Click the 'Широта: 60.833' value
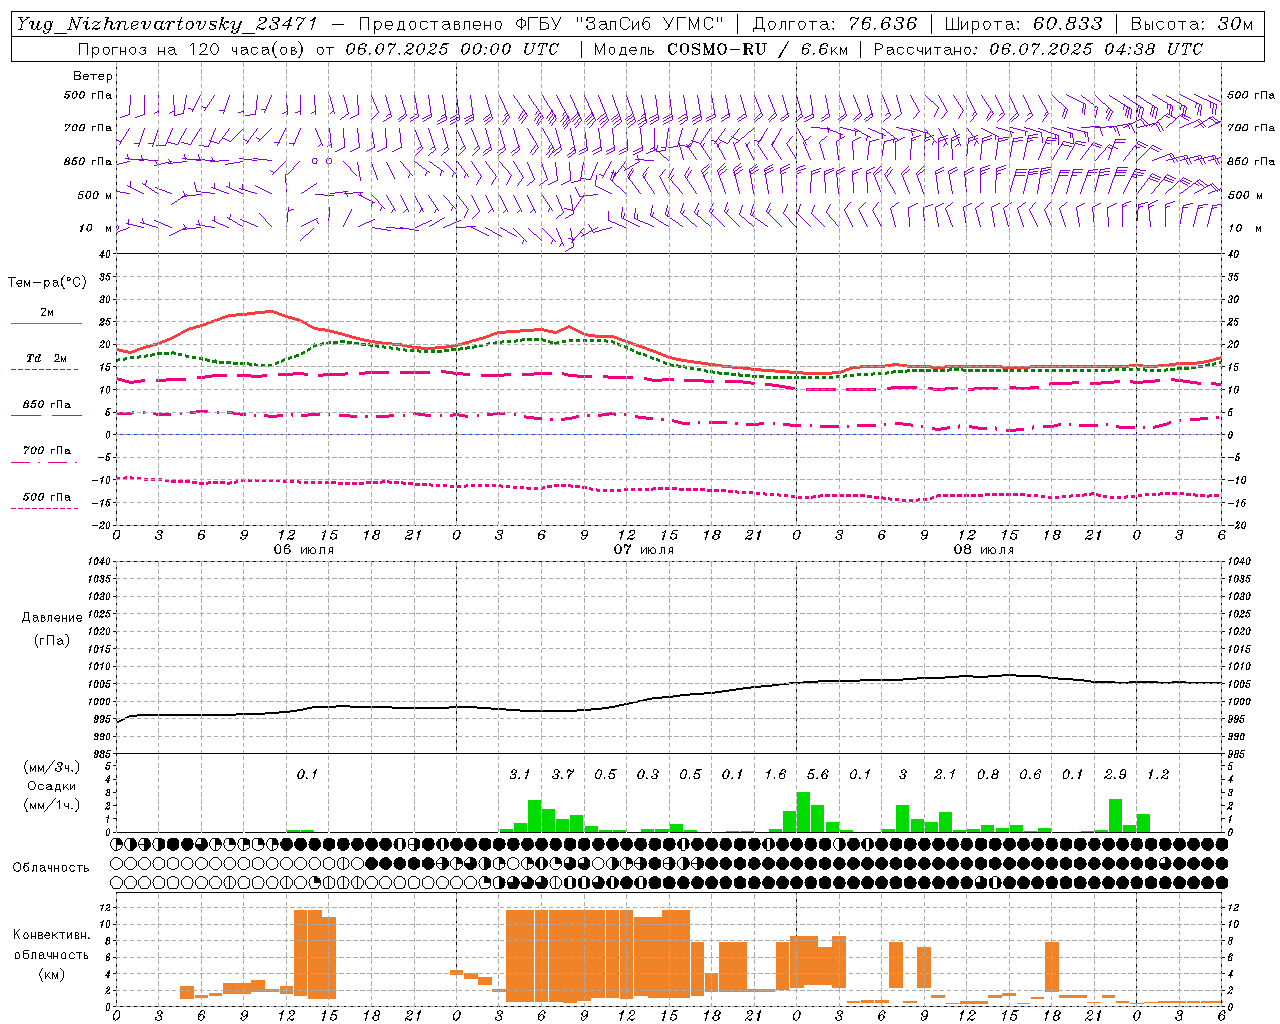 tap(1023, 24)
